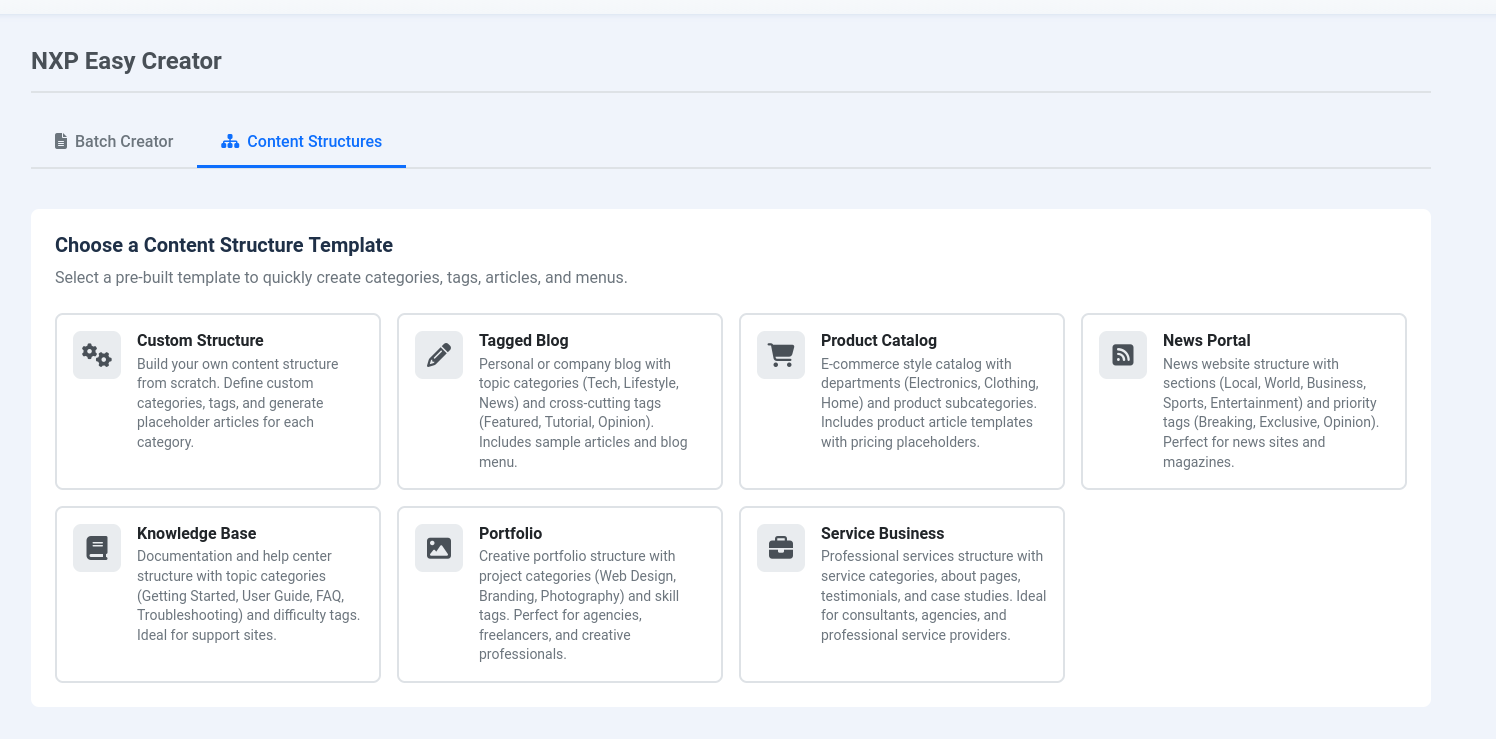Switch to the Batch Creator tab

click(113, 142)
